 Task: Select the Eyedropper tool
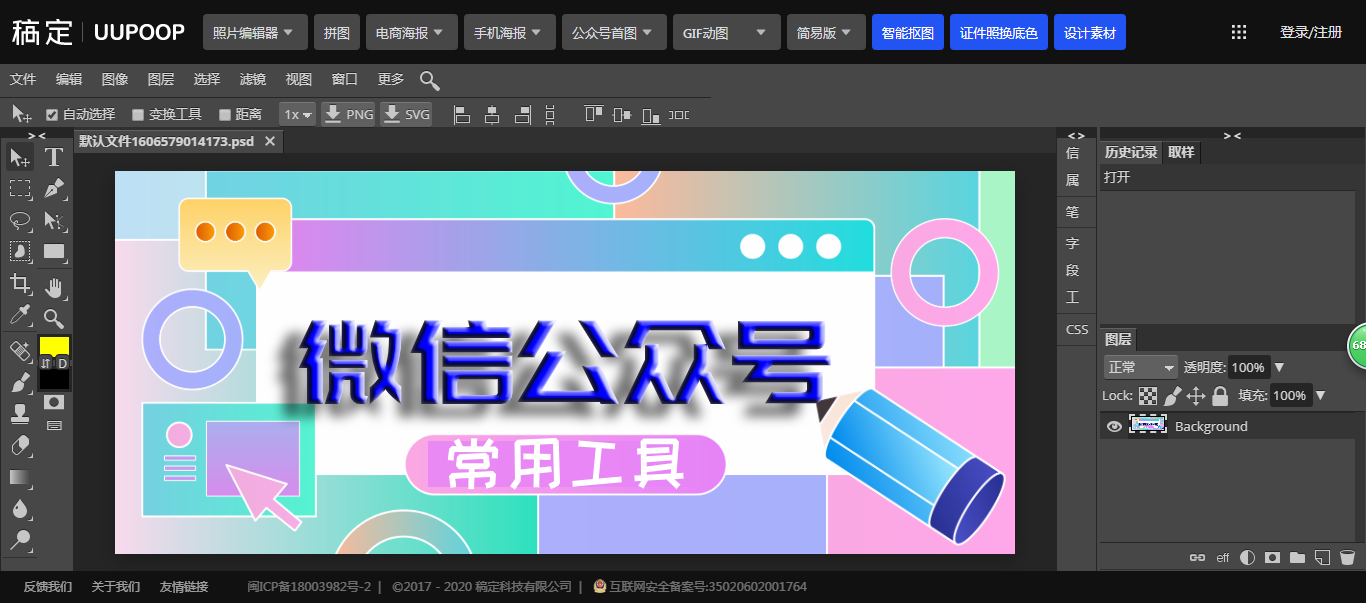pos(20,315)
